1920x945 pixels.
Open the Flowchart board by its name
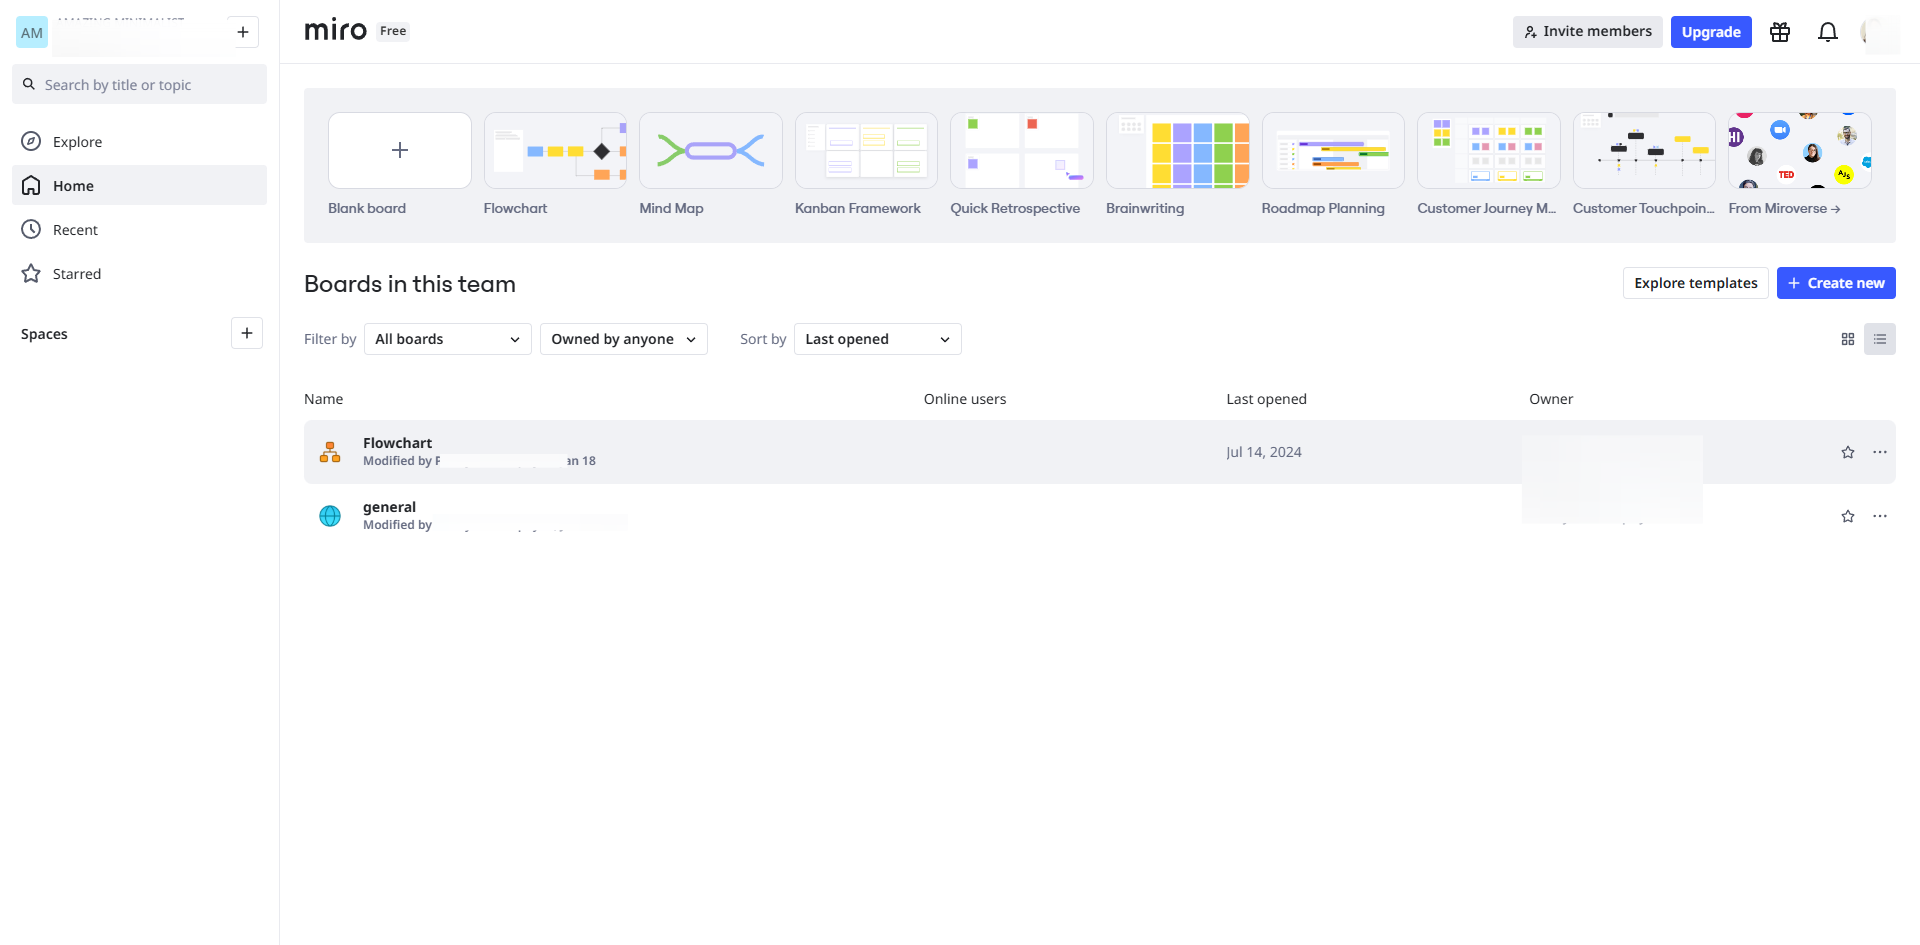click(398, 443)
